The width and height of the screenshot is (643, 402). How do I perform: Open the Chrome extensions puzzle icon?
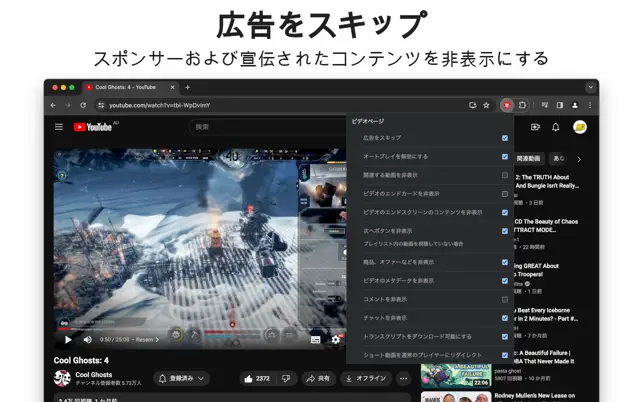click(522, 105)
